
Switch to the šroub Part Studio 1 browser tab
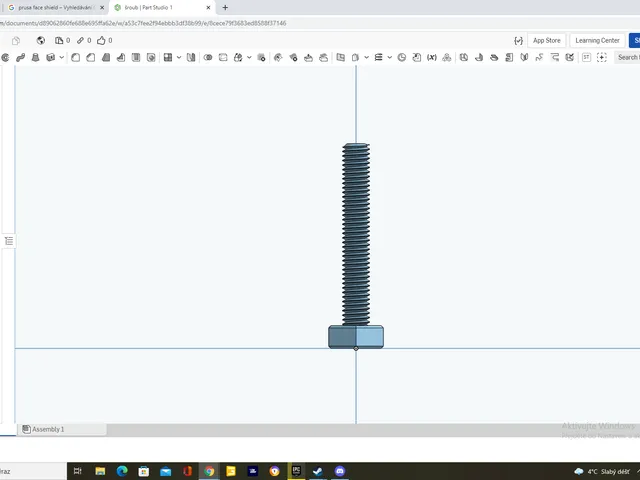point(162,8)
